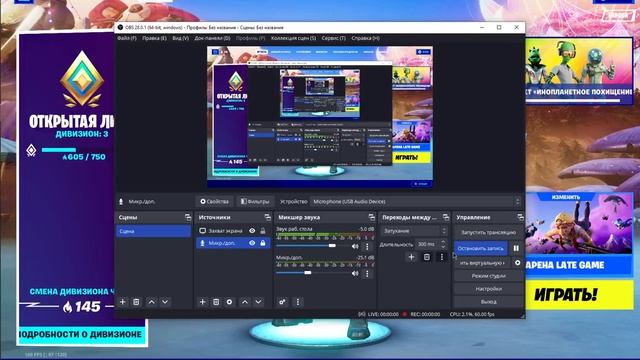Select the Сцена item in scenes list
This screenshot has width=640, height=360.
tap(153, 231)
